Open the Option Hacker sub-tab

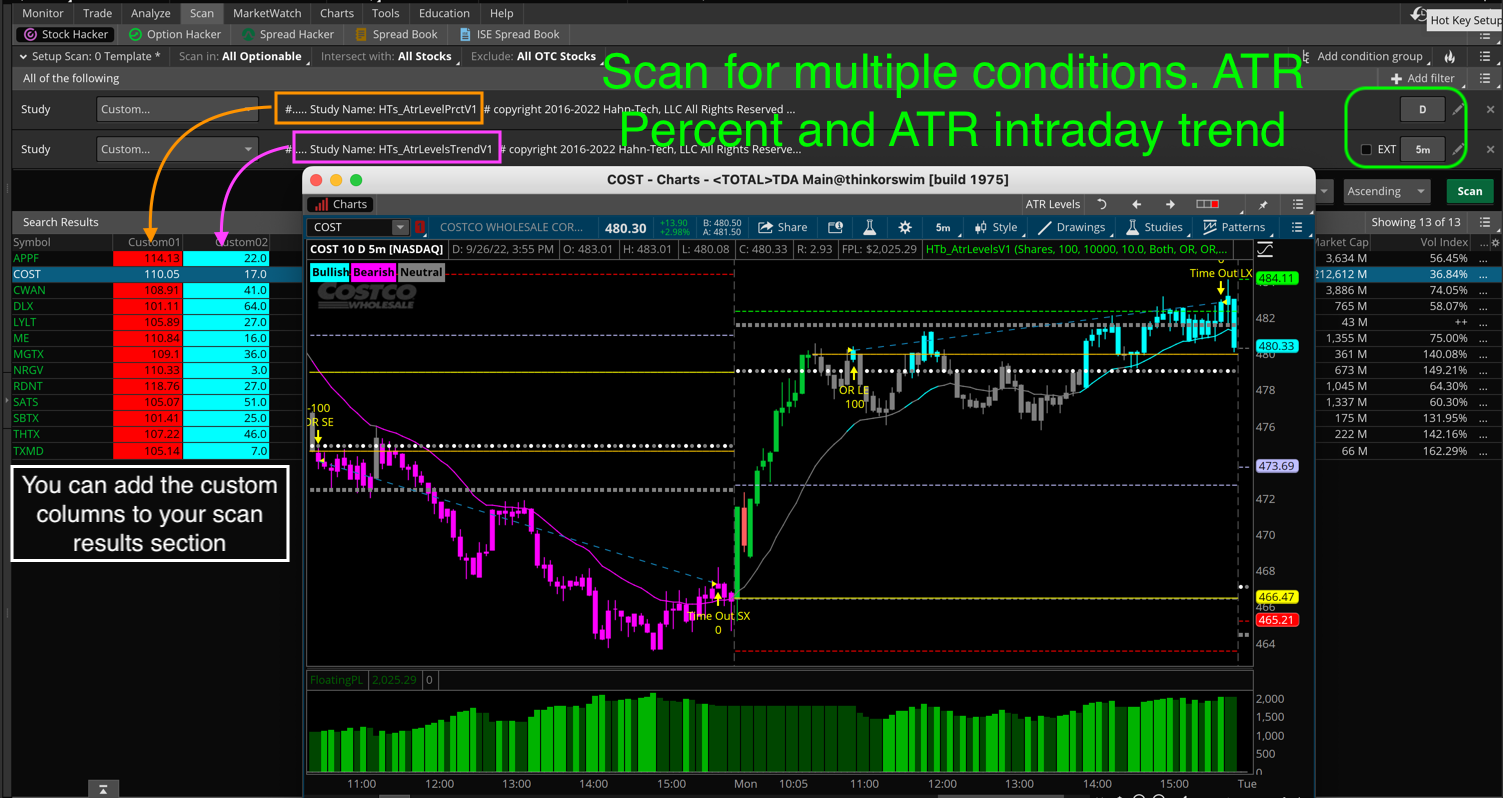click(x=175, y=34)
